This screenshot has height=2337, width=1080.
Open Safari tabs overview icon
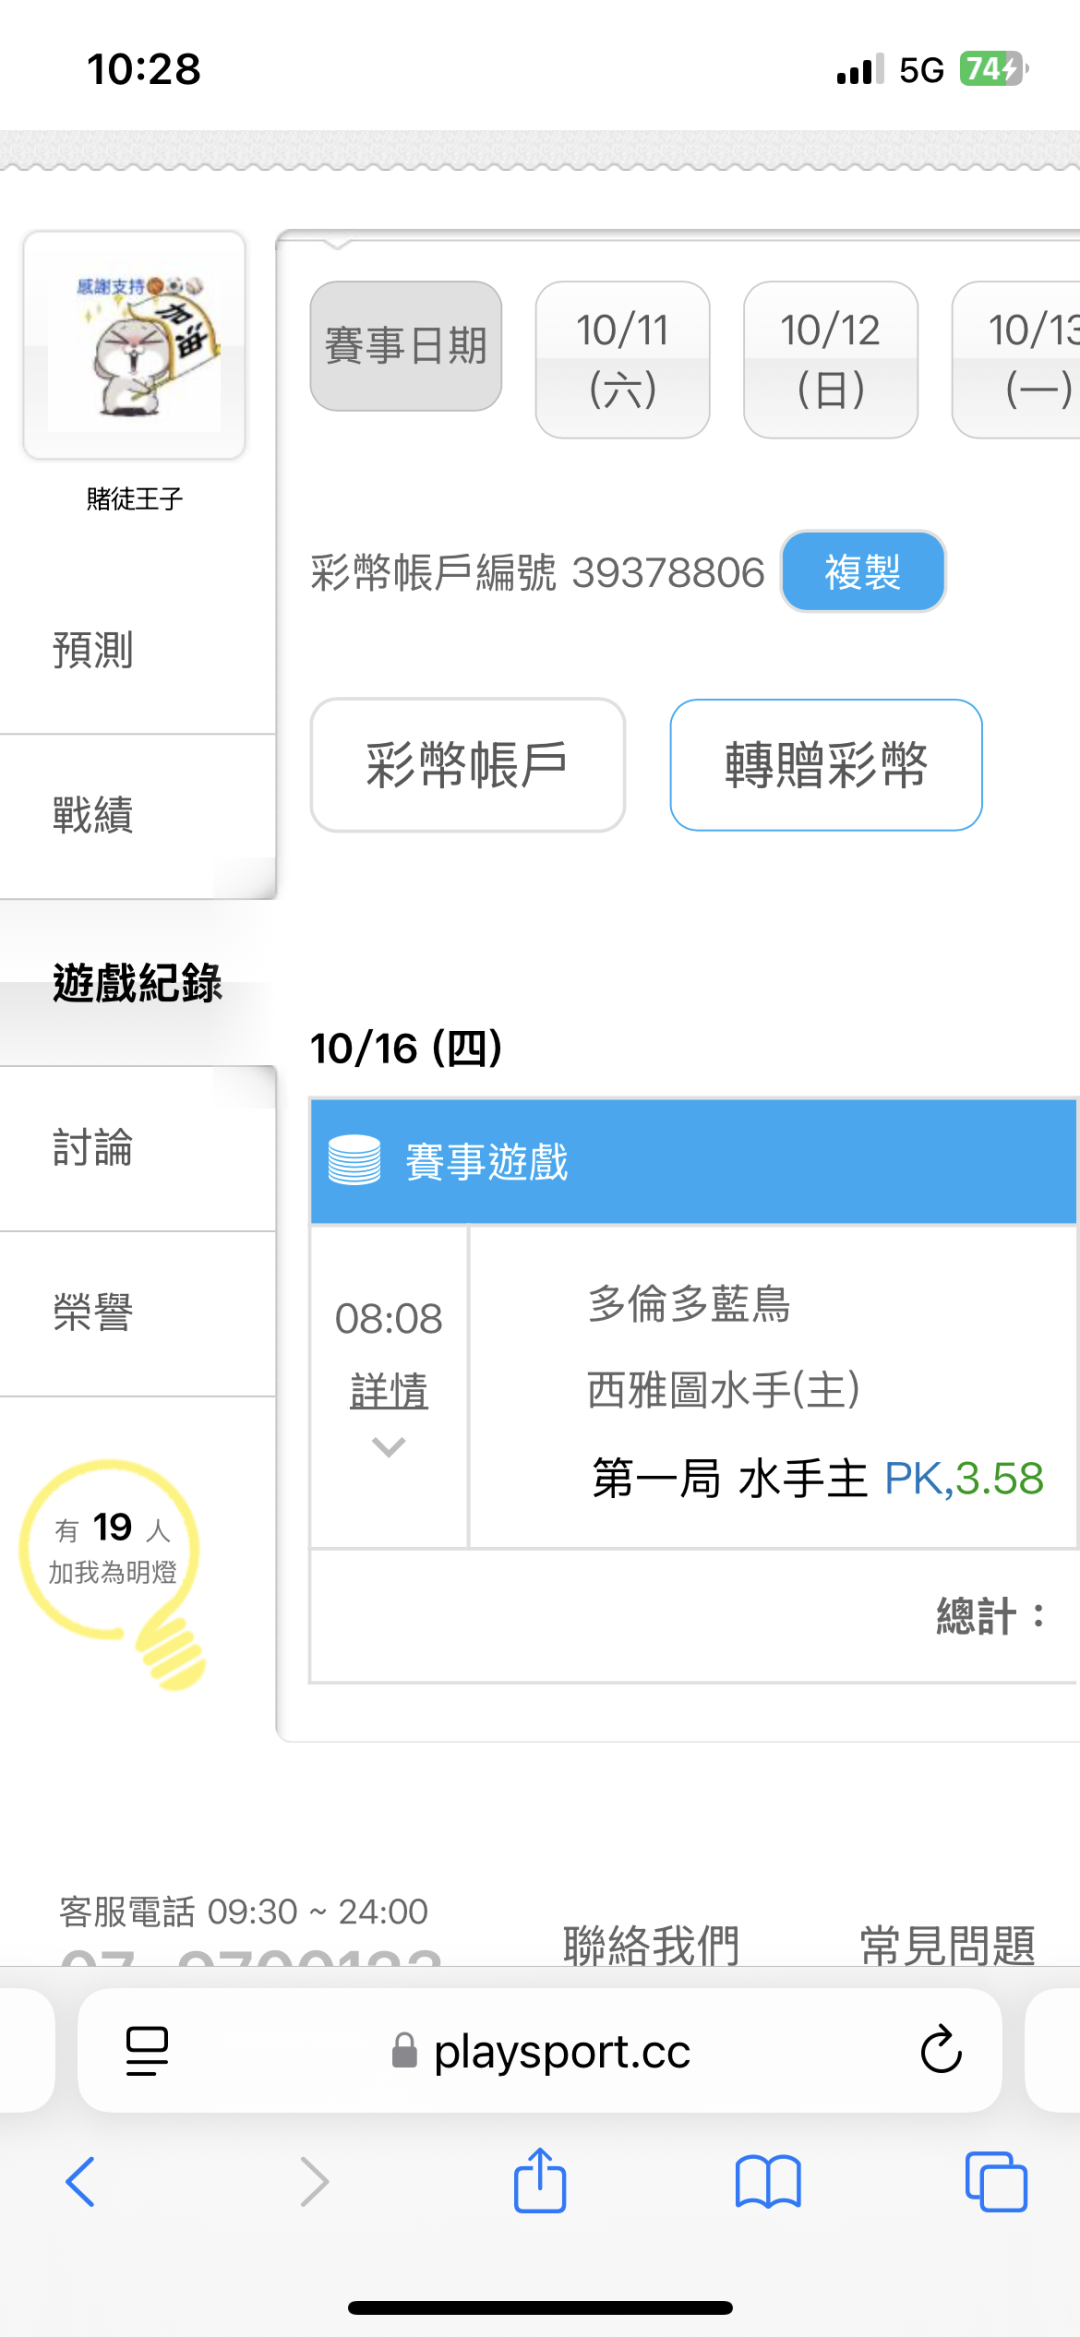click(996, 2181)
